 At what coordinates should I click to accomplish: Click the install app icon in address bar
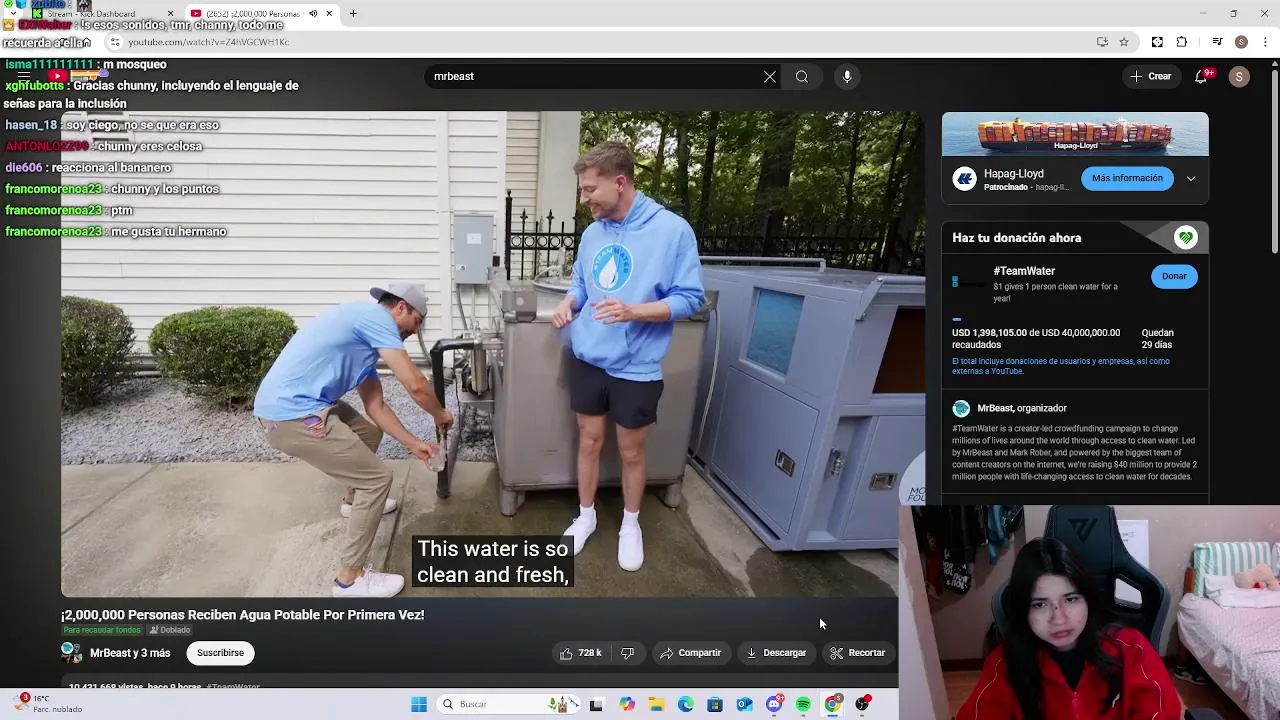point(1102,42)
